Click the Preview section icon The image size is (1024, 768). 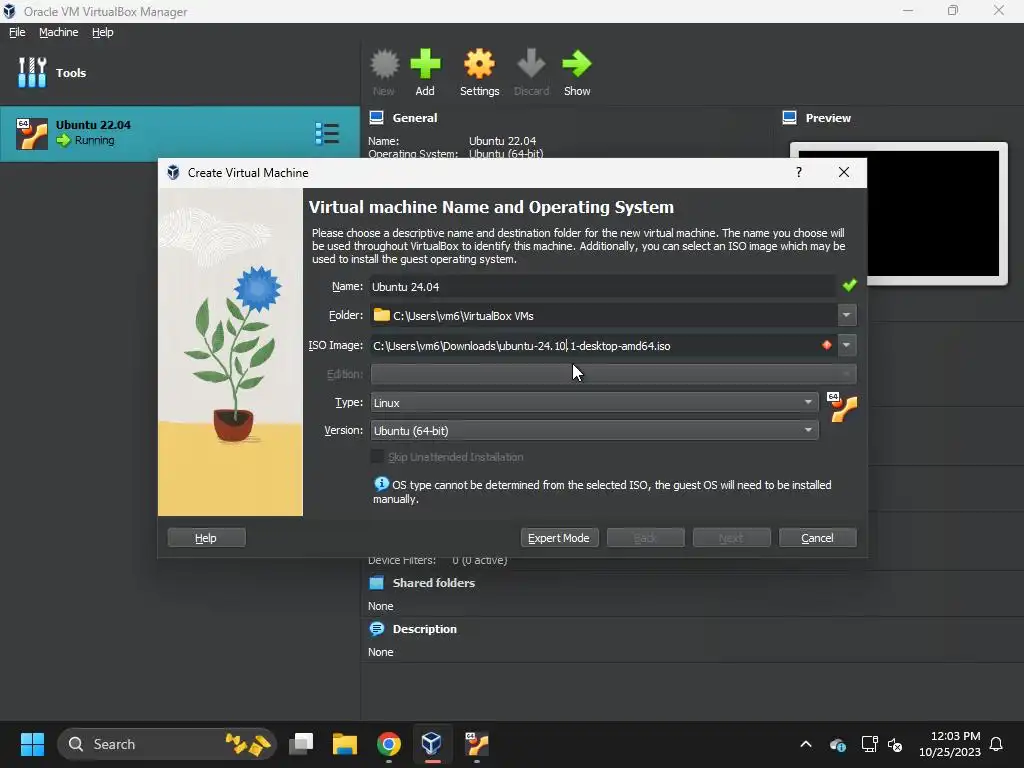coord(790,118)
